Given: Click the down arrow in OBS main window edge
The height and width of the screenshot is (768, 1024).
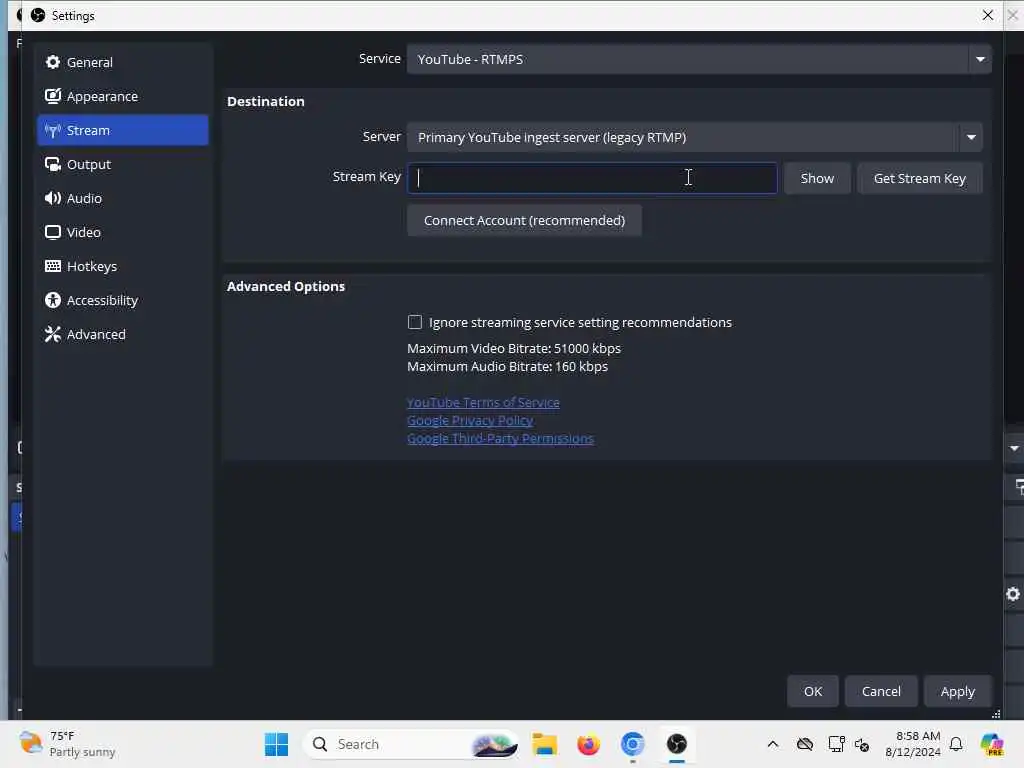Looking at the screenshot, I should tap(1014, 448).
